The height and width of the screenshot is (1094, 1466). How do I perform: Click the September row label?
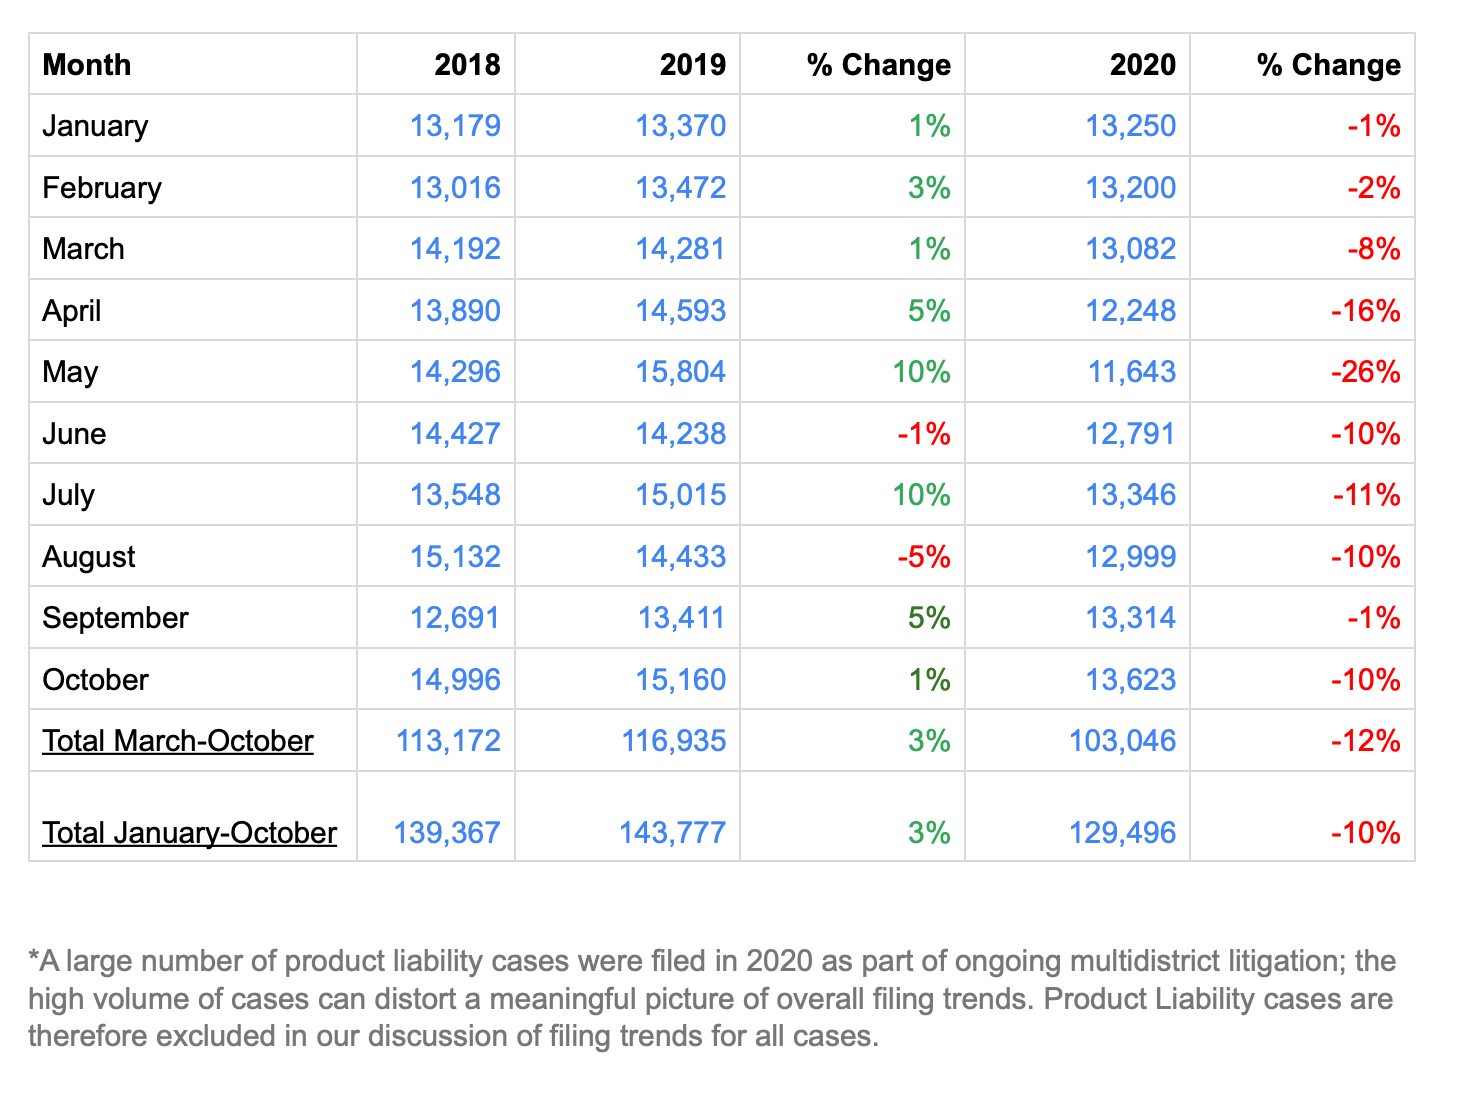coord(115,618)
